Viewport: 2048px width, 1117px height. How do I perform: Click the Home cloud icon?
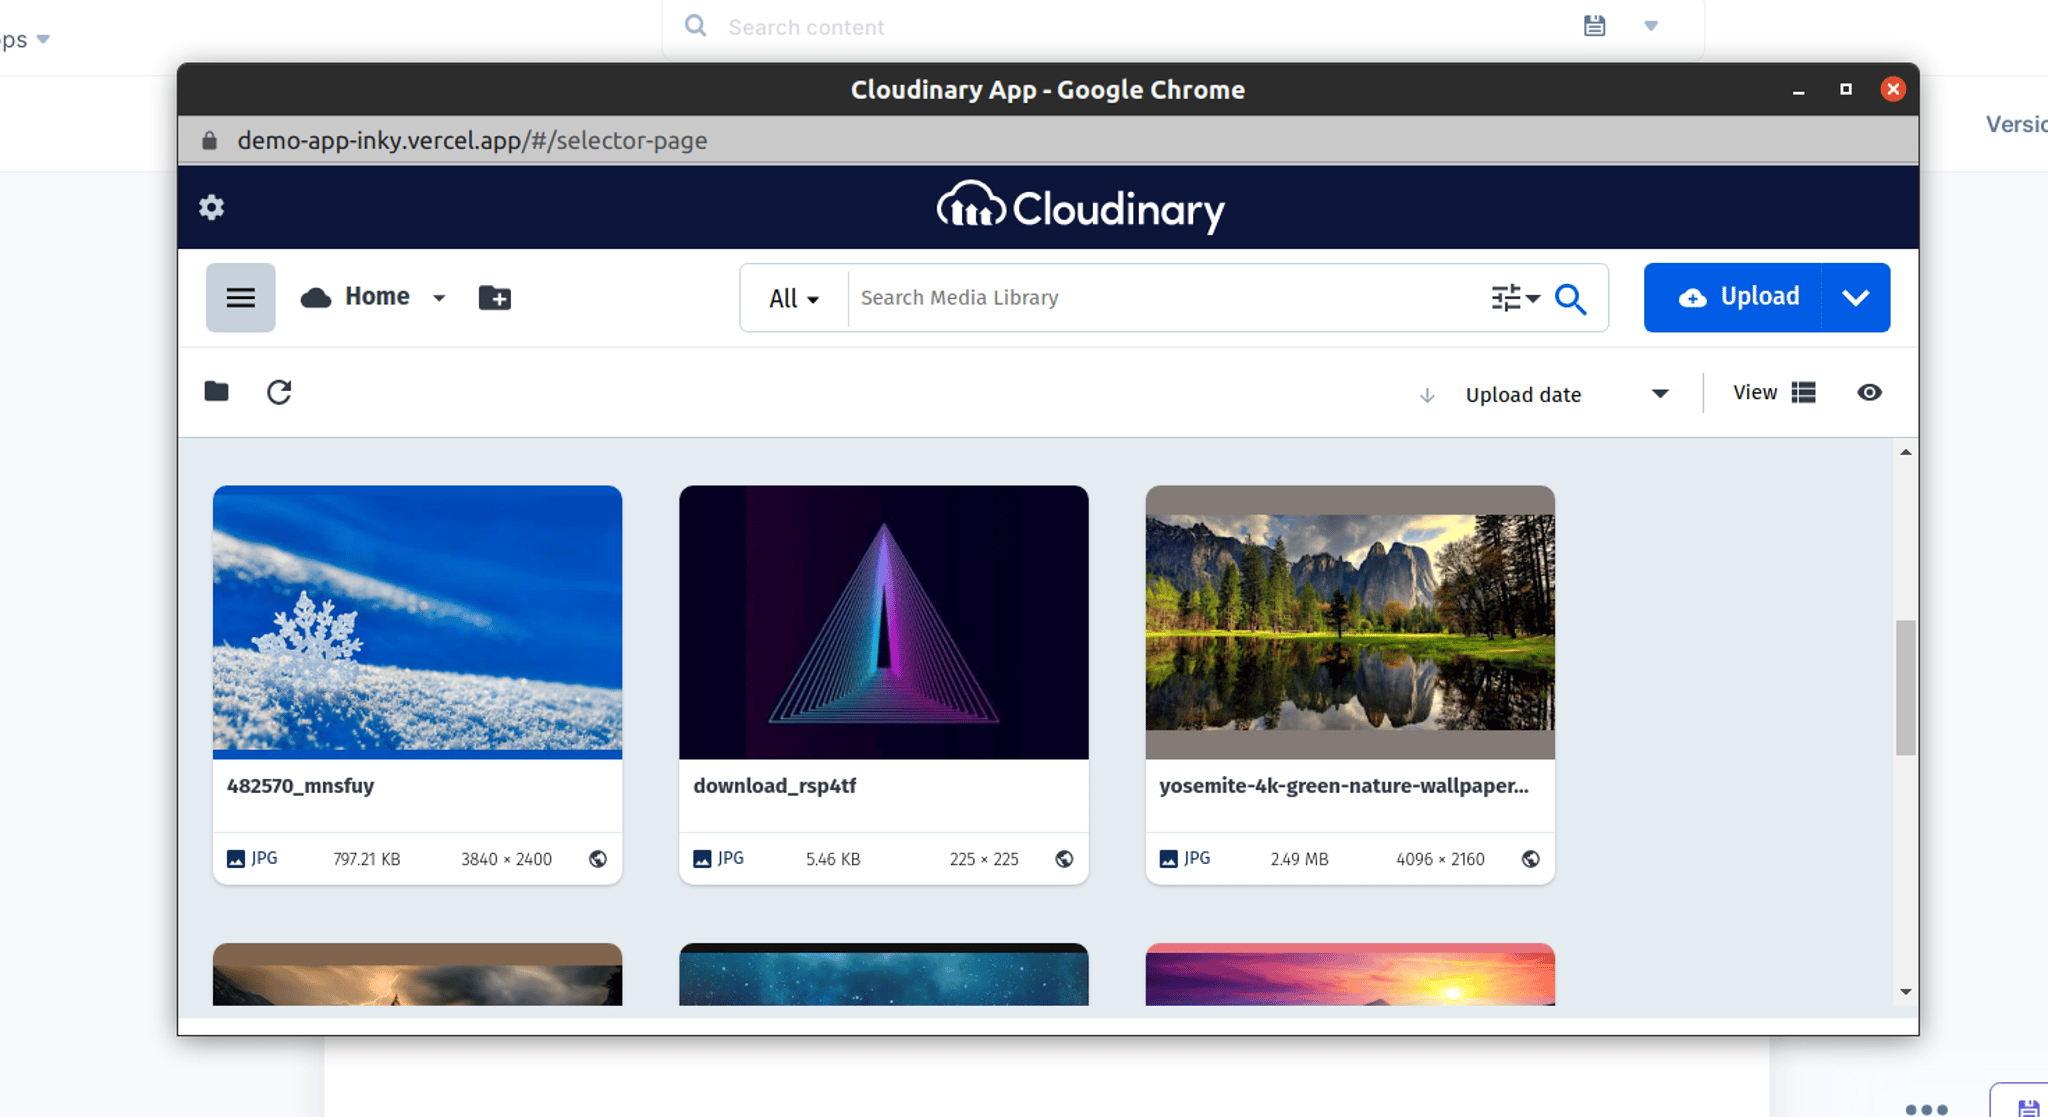pos(316,297)
